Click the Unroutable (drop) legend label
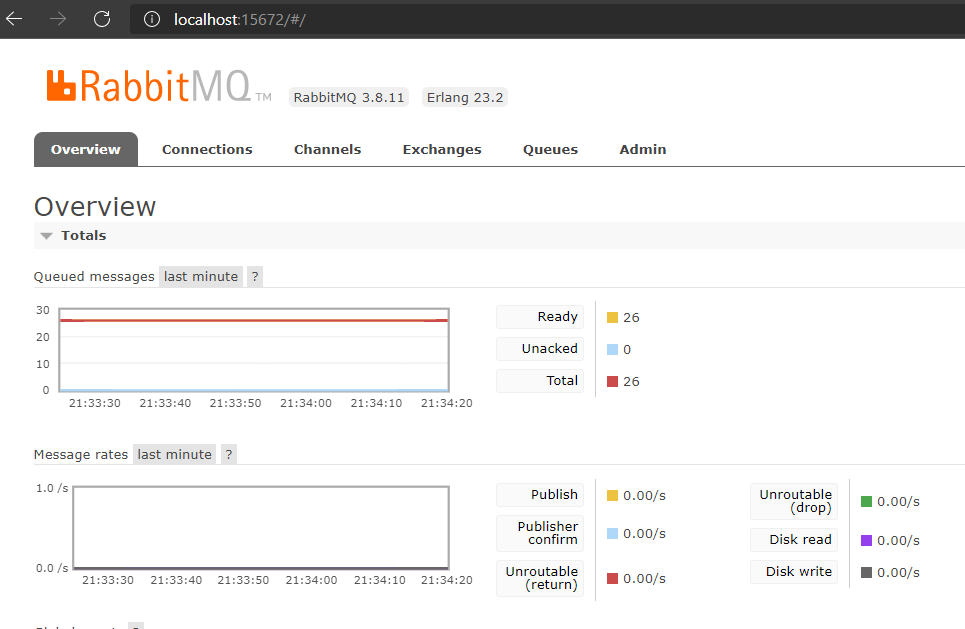This screenshot has width=965, height=629. 794,501
